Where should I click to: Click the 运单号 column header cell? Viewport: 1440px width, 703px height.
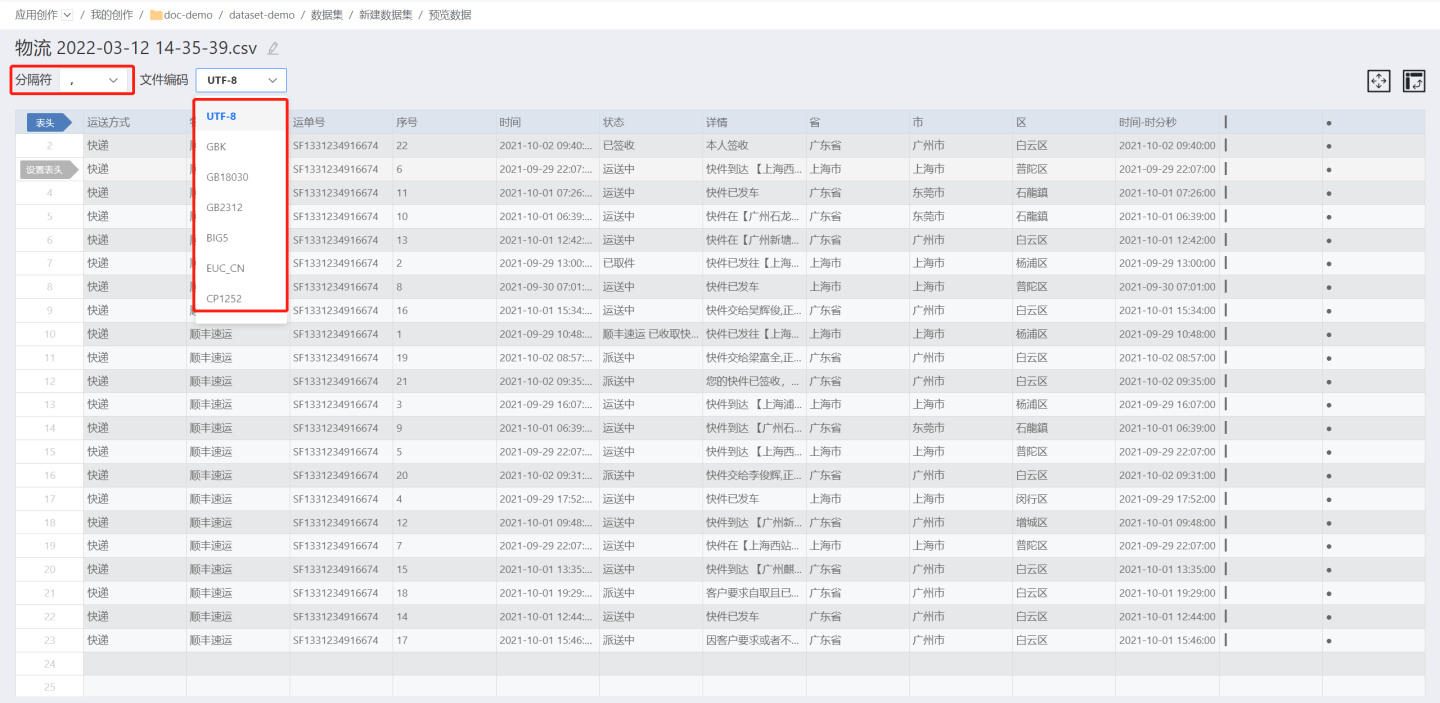pyautogui.click(x=309, y=122)
